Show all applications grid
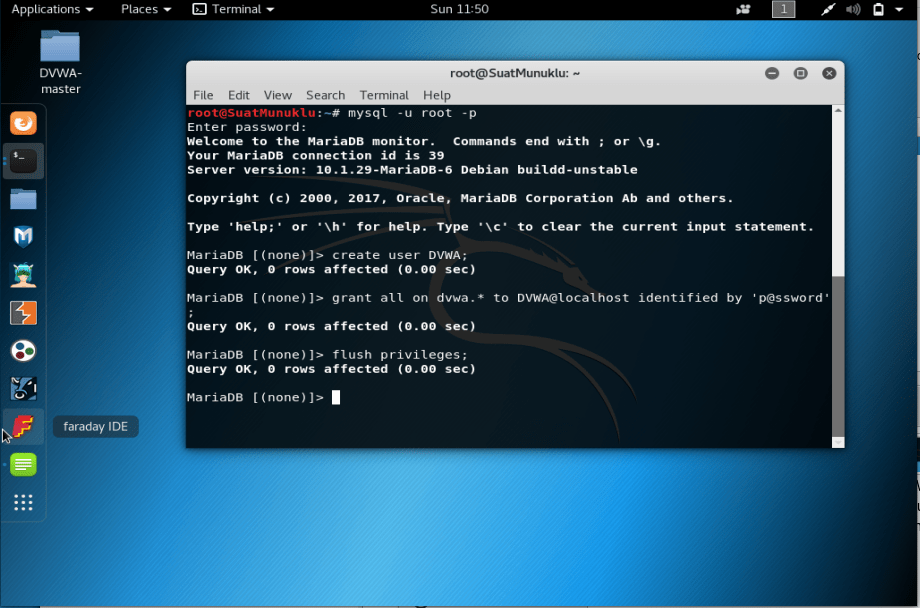The height and width of the screenshot is (608, 920). 23,502
